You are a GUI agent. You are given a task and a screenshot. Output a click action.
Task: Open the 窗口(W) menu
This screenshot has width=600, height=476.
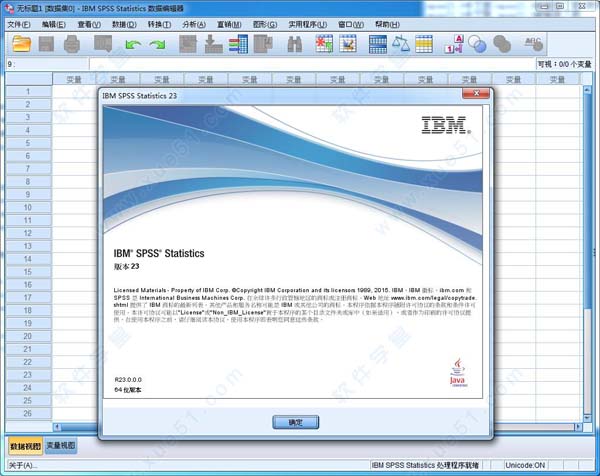point(351,24)
